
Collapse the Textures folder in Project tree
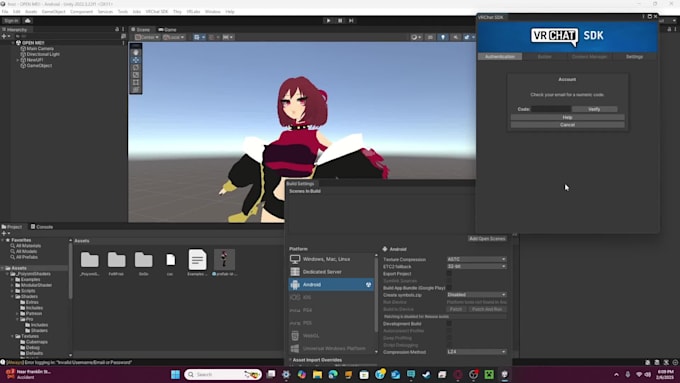click(x=13, y=336)
